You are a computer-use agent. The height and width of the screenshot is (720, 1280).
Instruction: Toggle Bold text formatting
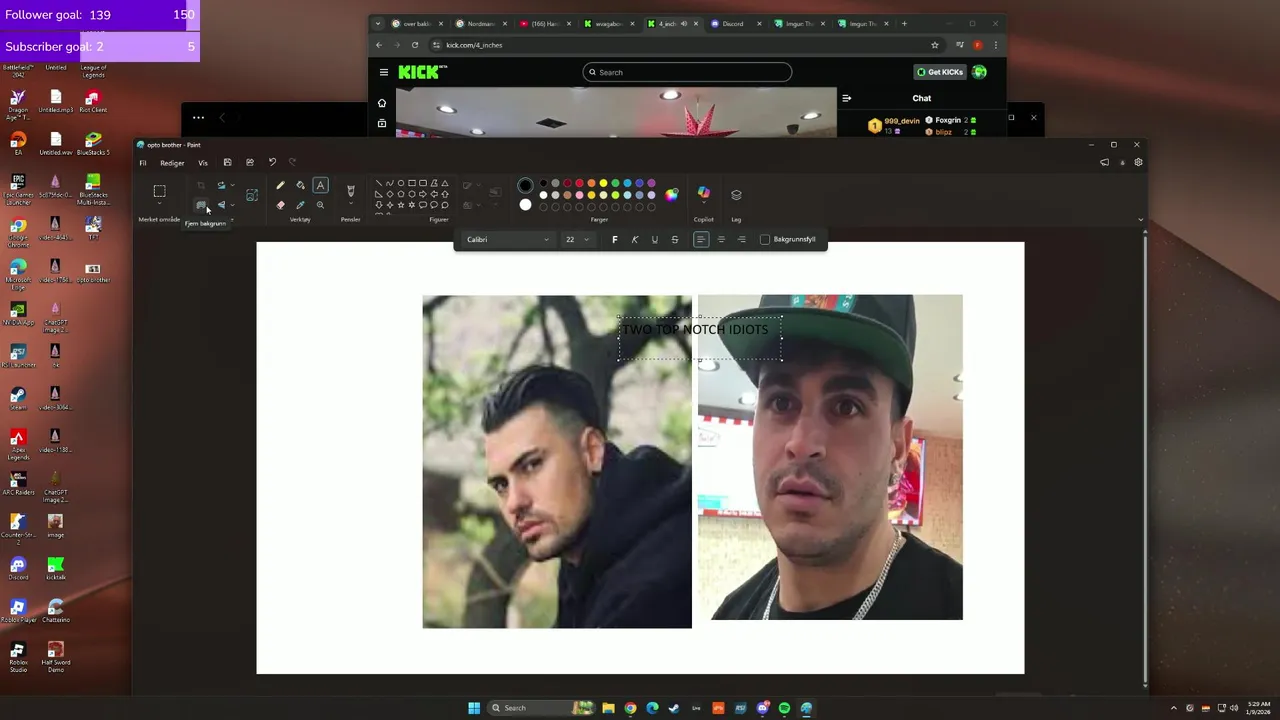click(x=614, y=239)
